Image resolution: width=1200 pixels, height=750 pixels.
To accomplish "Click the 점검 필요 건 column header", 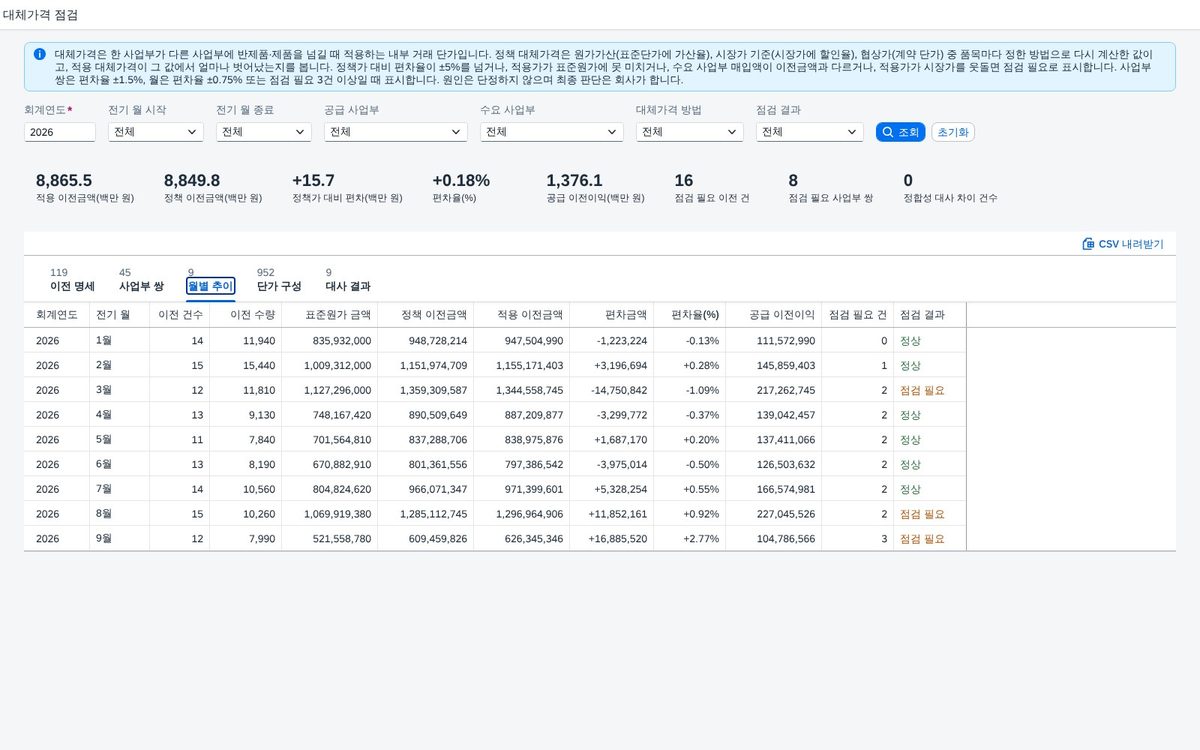I will tap(858, 315).
